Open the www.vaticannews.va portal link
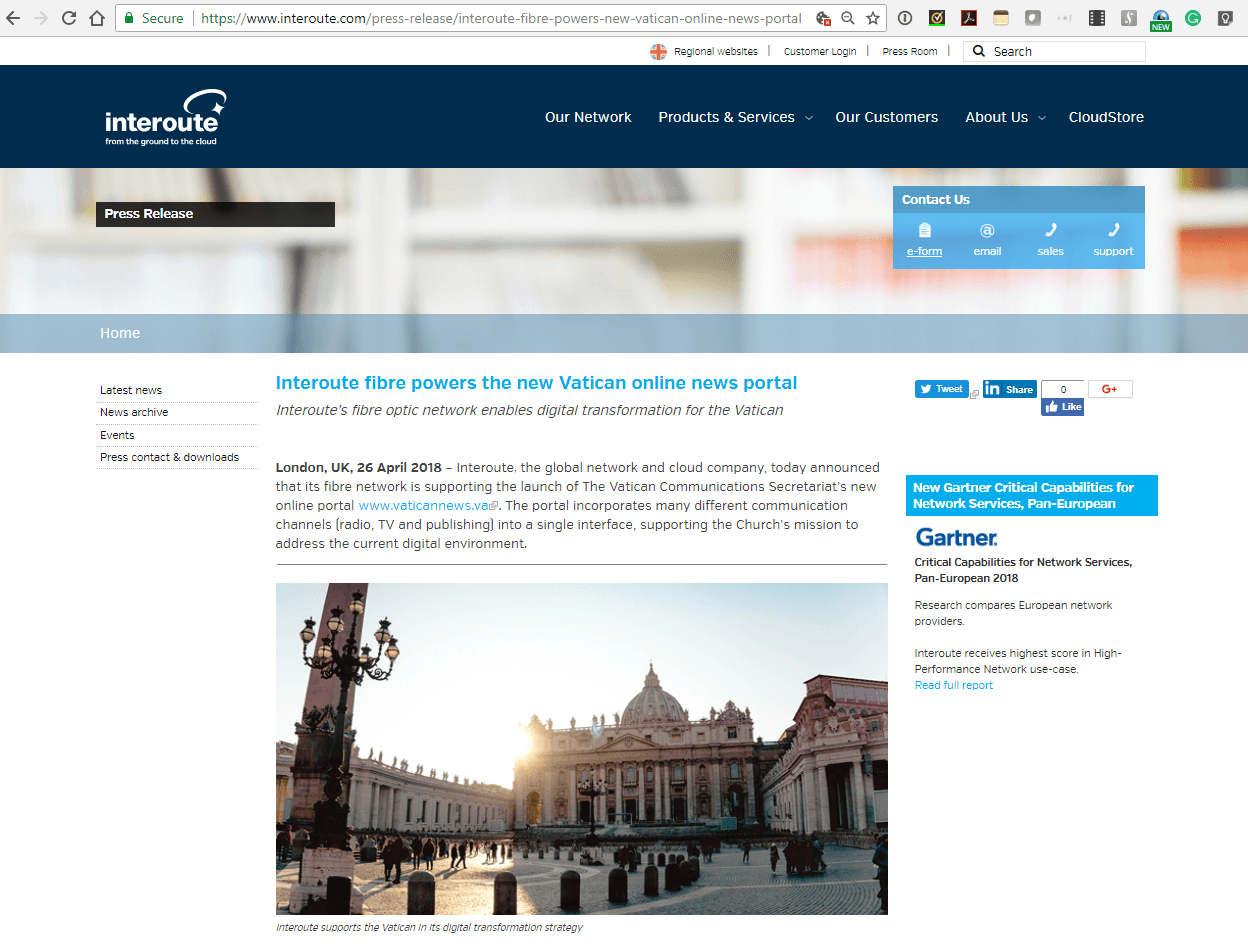Screen dimensions: 1248x948 (423, 505)
